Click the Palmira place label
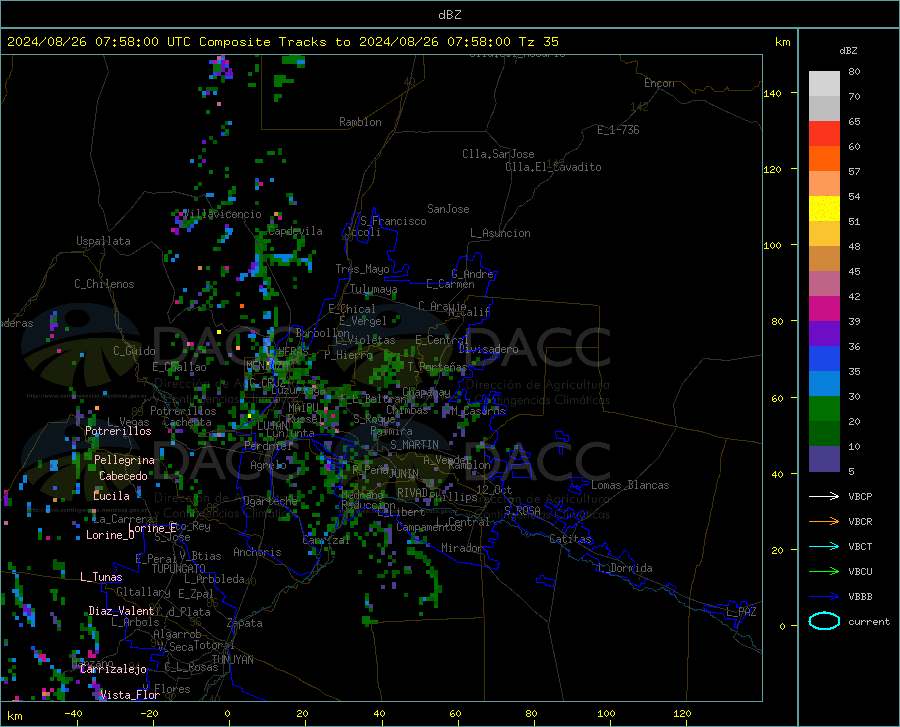Viewport: 900px width, 727px height. (391, 430)
